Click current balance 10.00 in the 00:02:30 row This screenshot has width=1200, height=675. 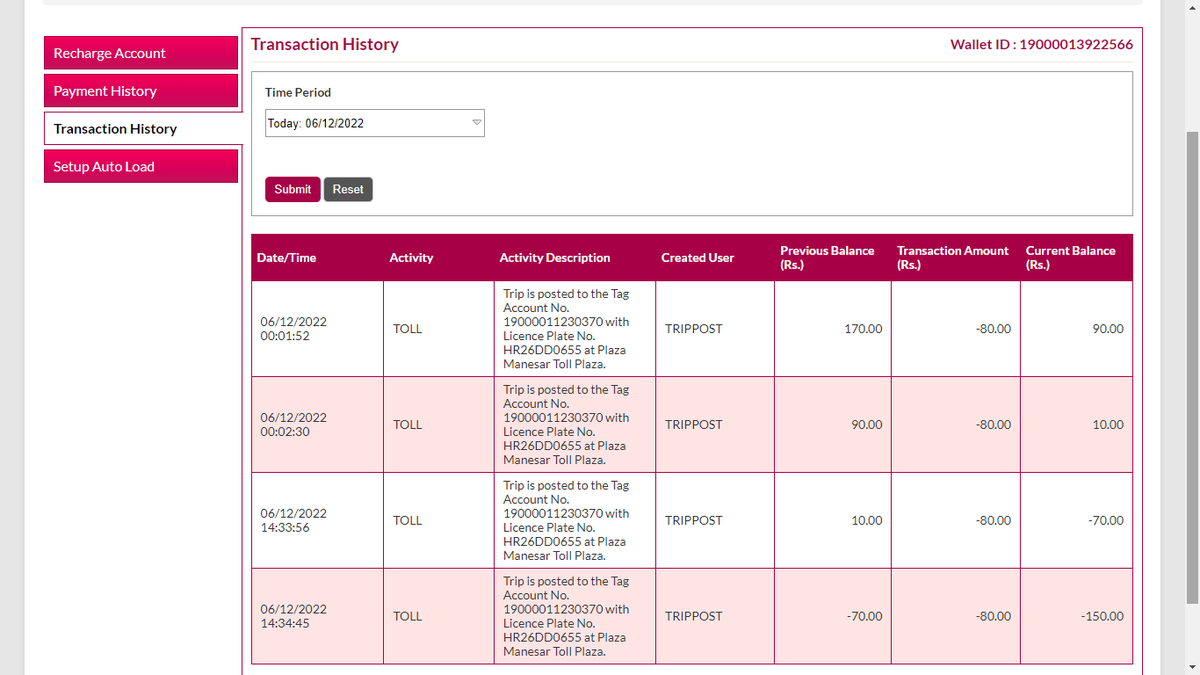tap(1108, 425)
